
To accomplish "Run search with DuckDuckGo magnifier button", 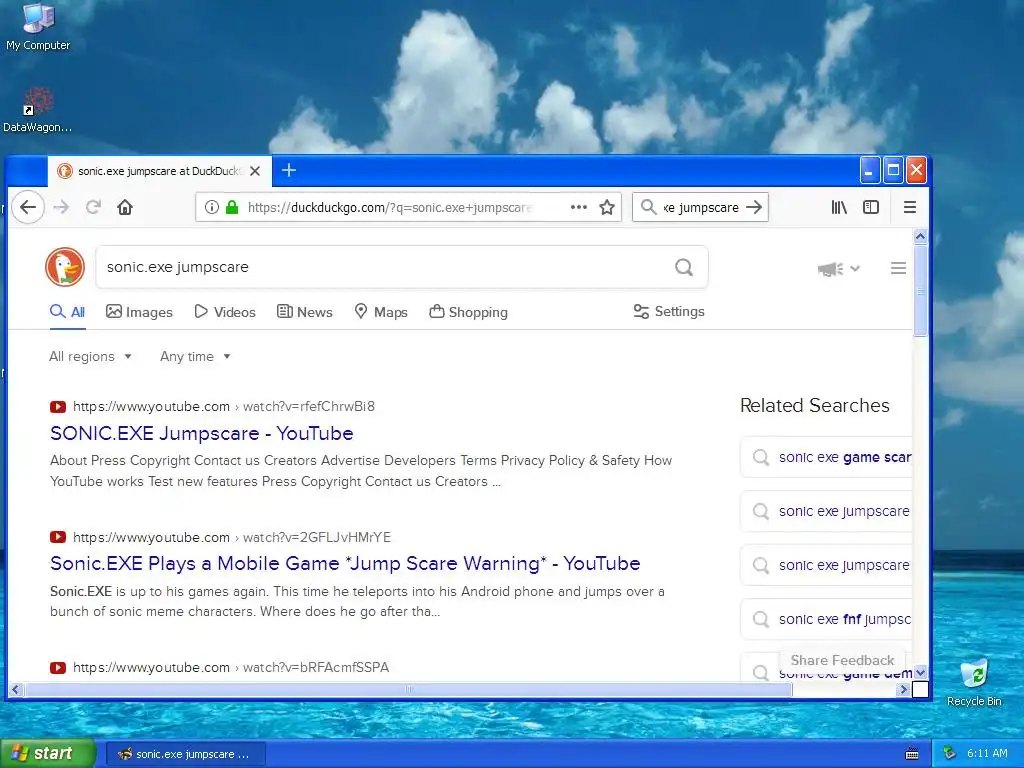I will tap(684, 267).
